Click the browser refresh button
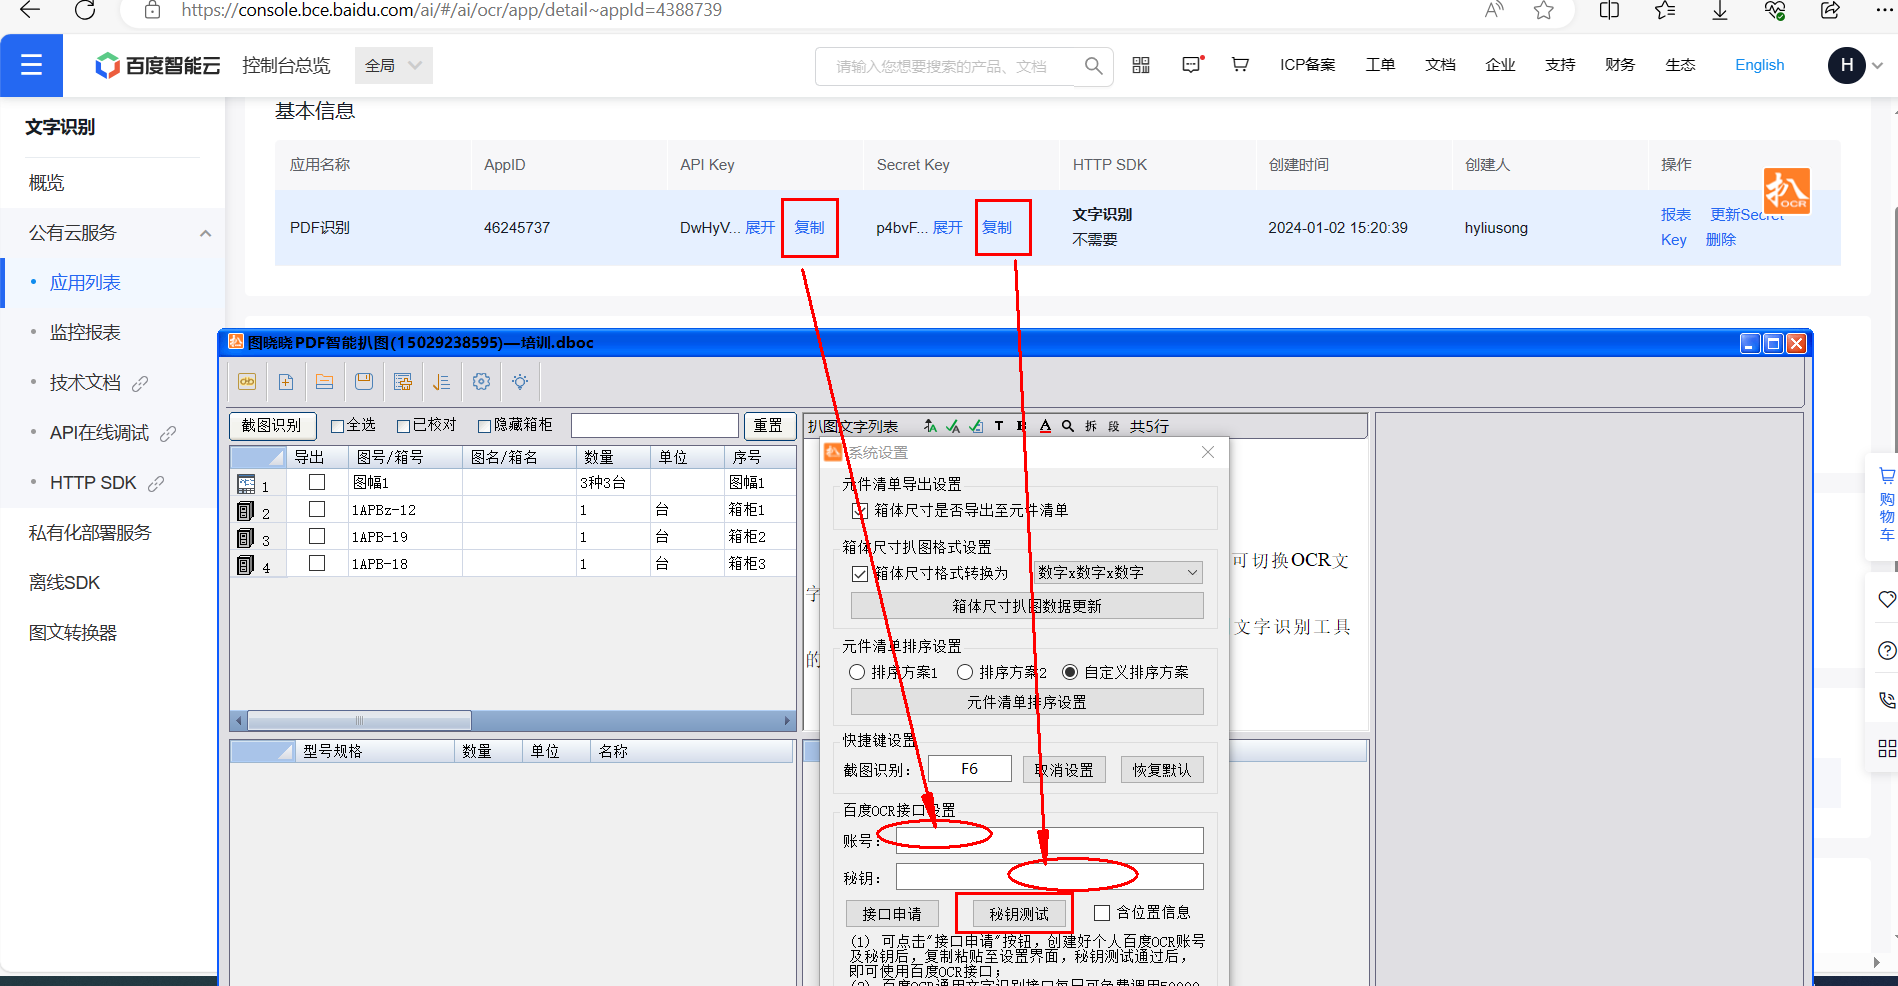 pos(85,10)
